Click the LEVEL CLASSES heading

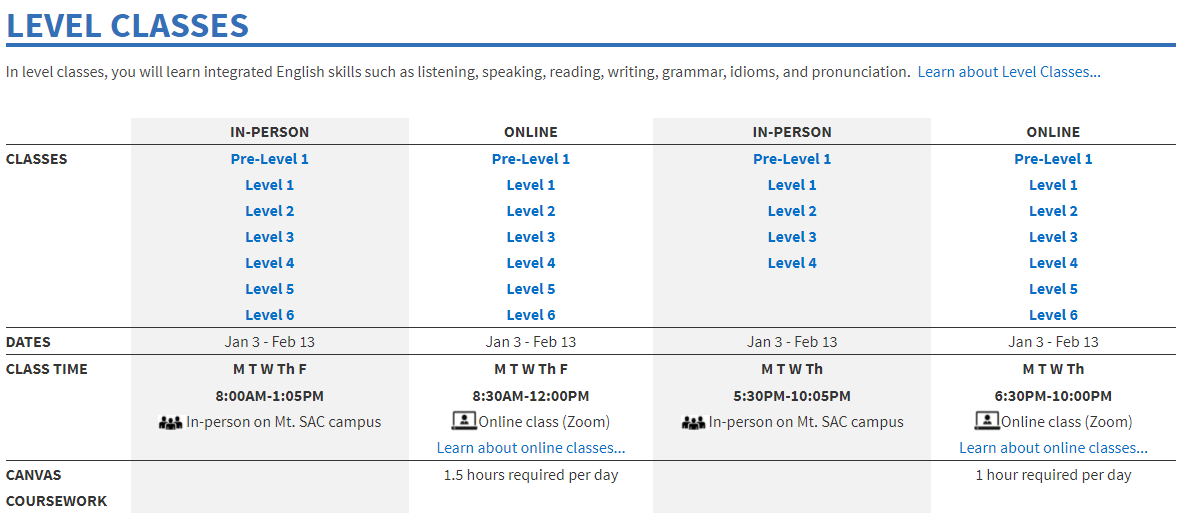pyautogui.click(x=128, y=25)
